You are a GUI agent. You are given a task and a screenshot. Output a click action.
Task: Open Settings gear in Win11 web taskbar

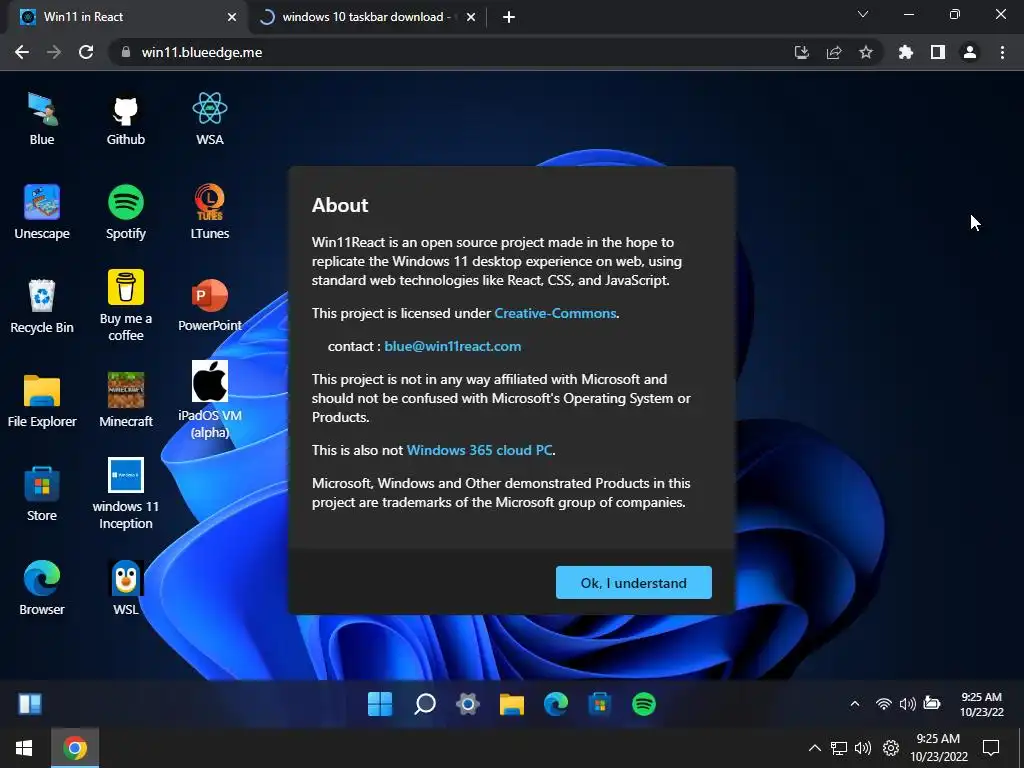click(x=468, y=704)
